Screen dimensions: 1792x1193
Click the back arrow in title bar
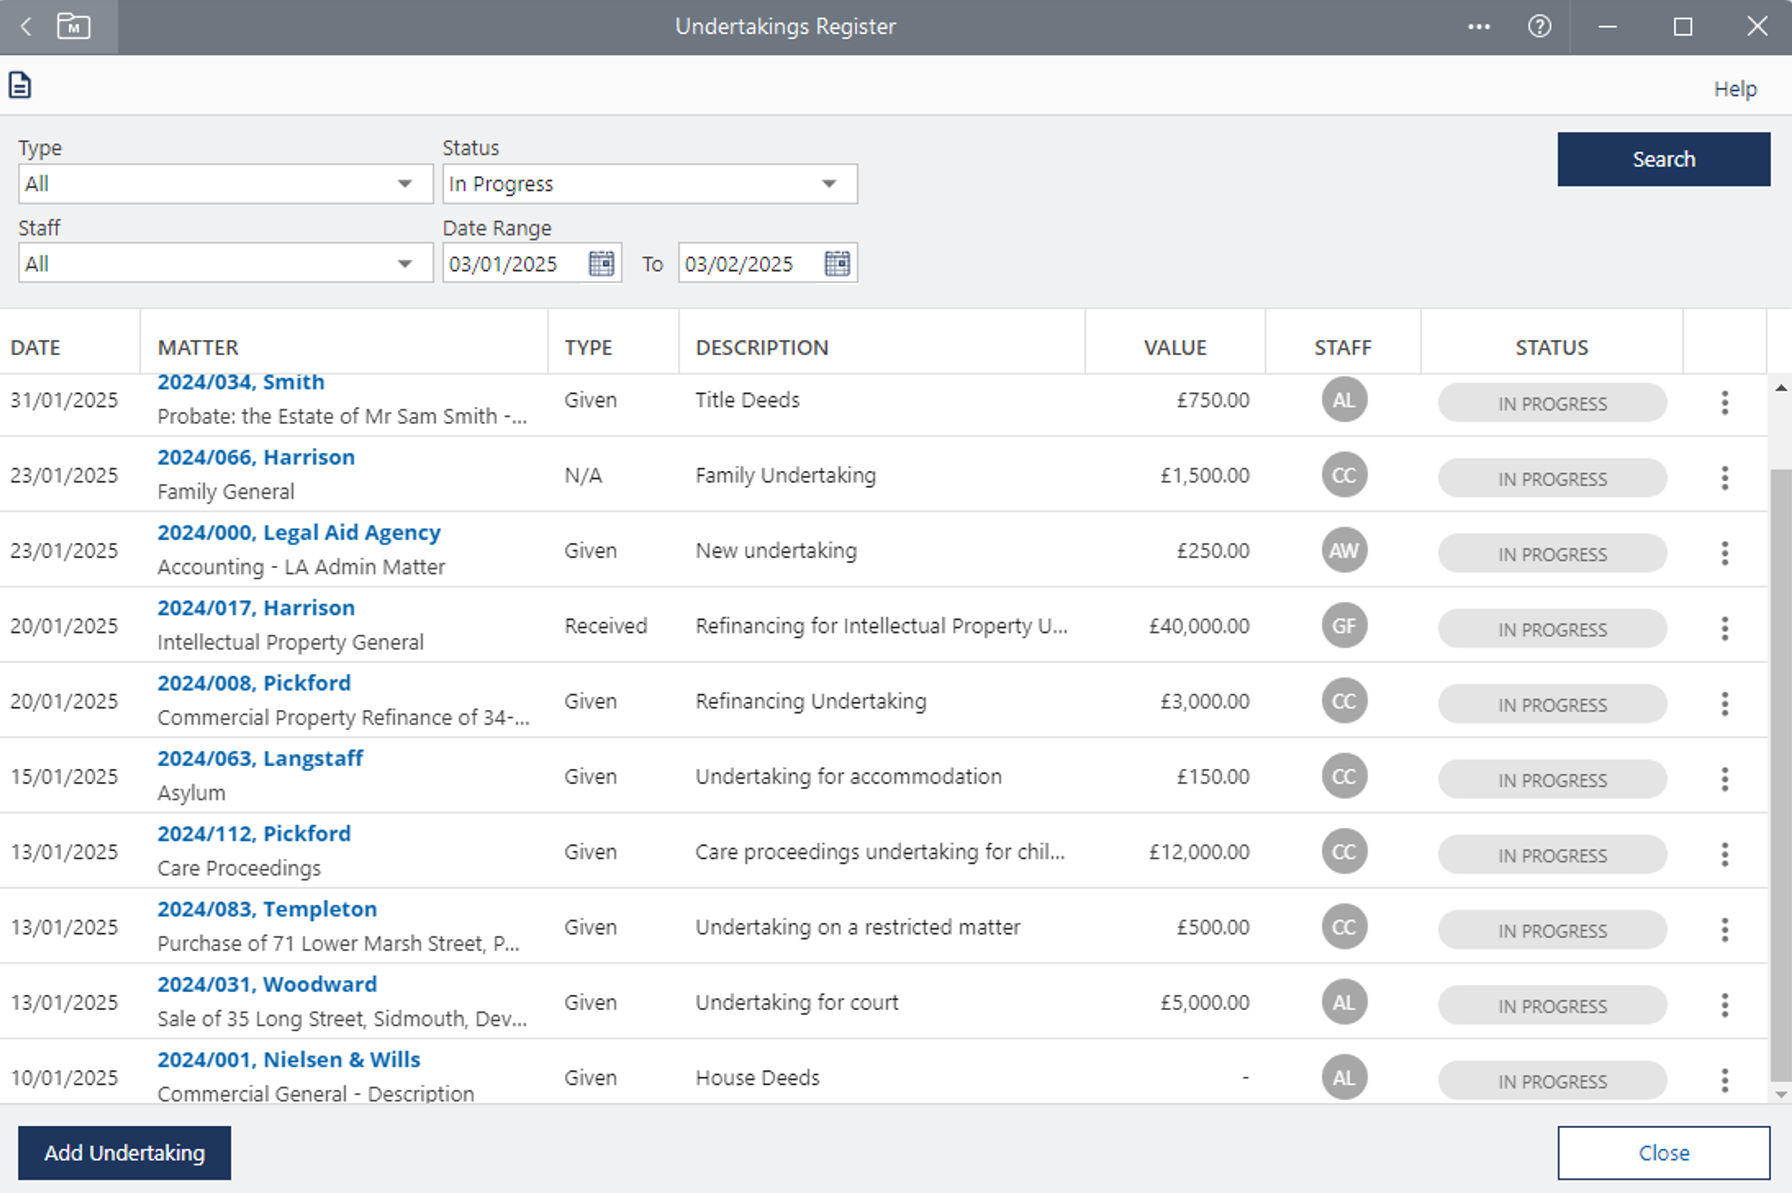27,27
